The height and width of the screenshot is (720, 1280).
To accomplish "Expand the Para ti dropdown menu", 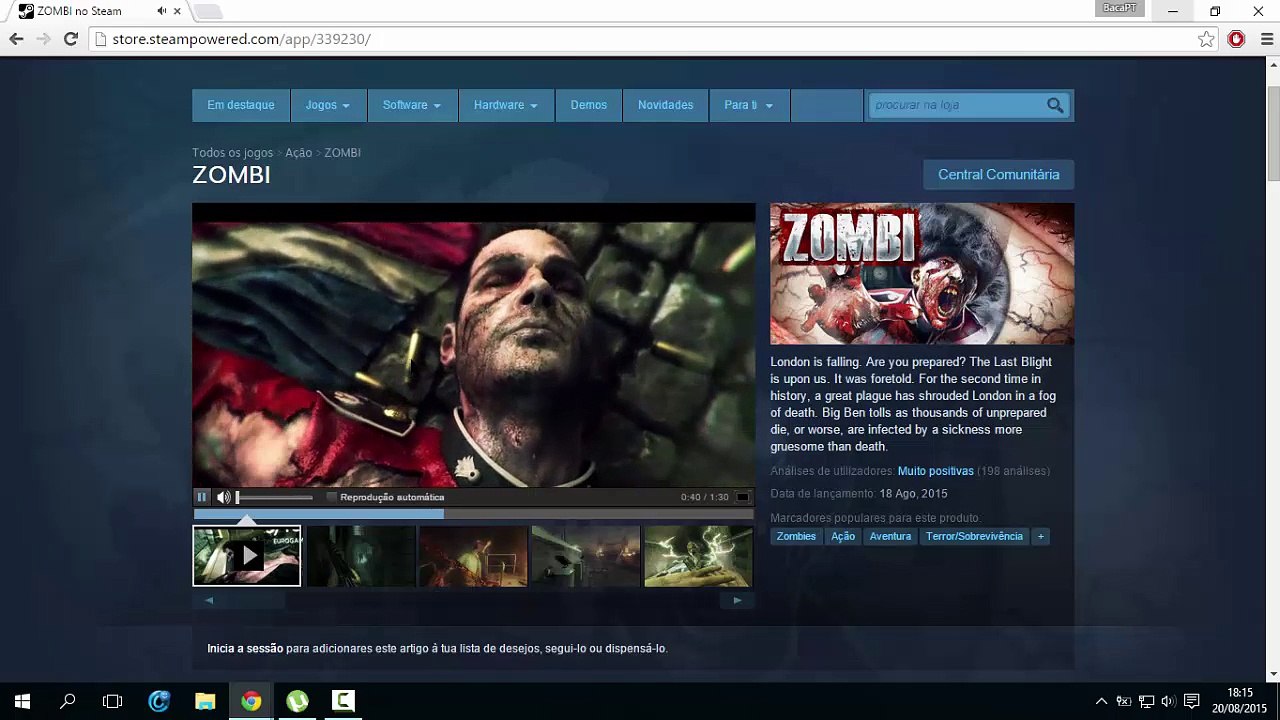I will pos(749,105).
